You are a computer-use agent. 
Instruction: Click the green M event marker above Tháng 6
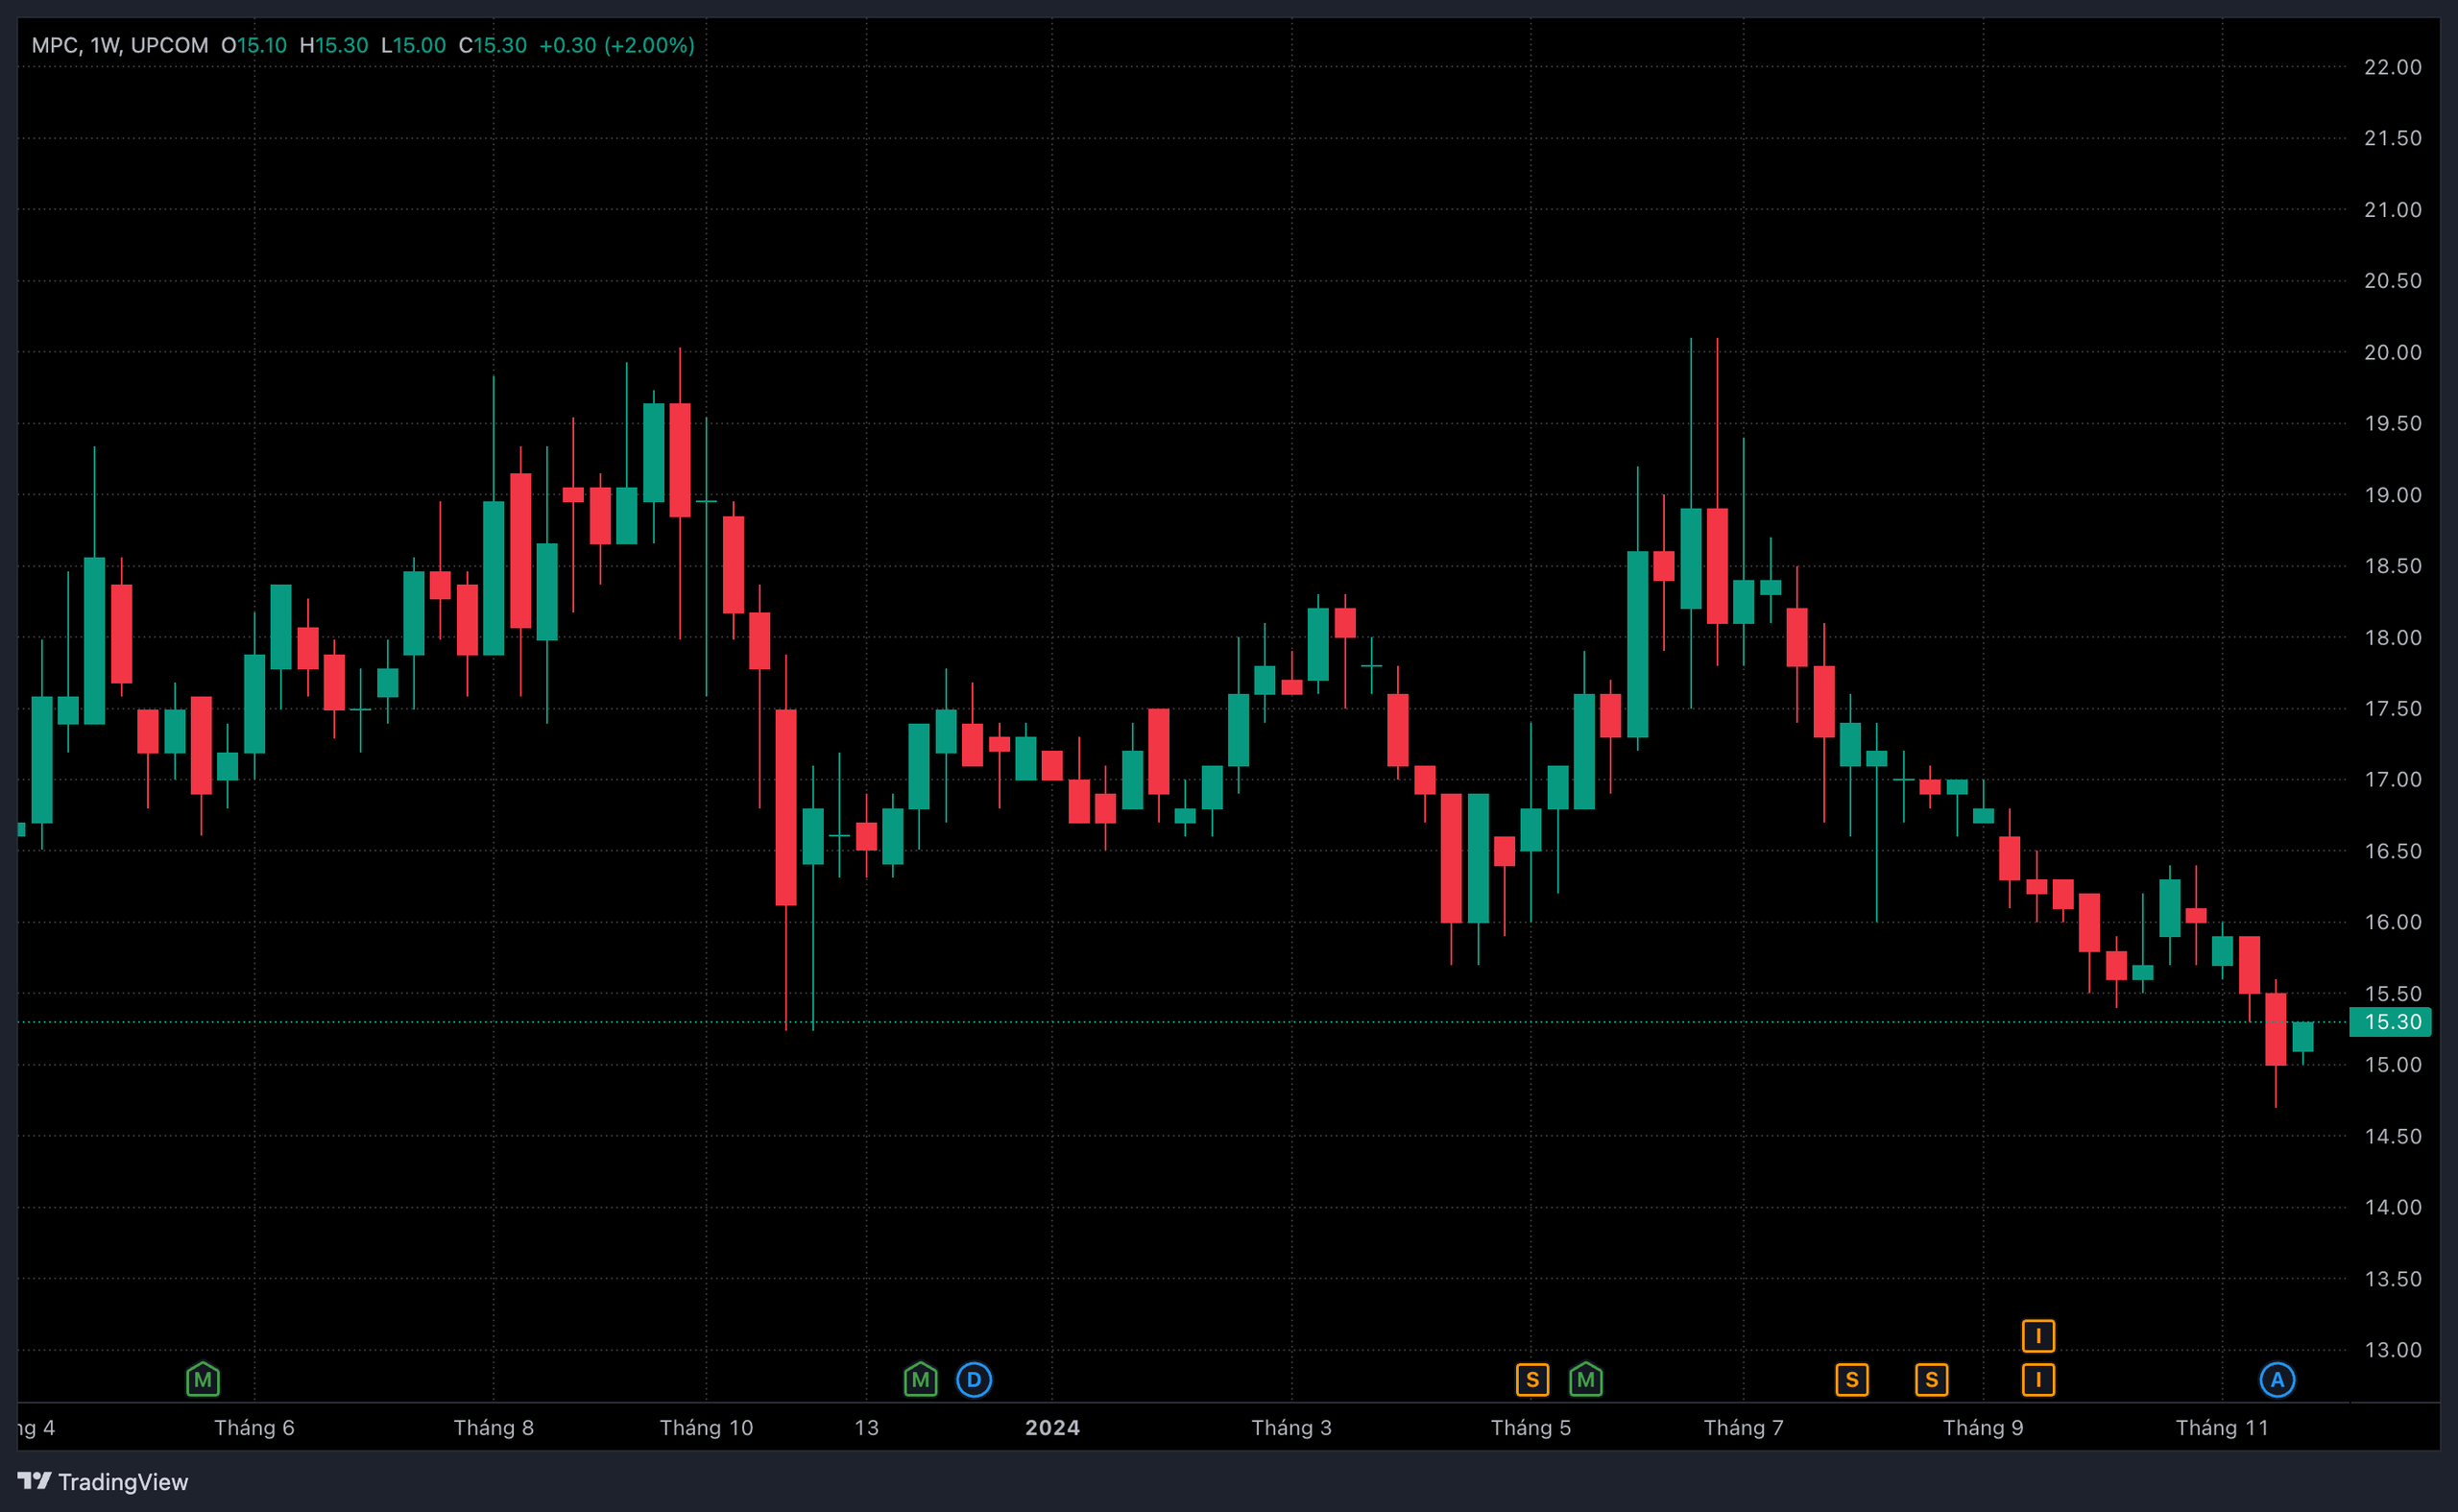tap(203, 1380)
